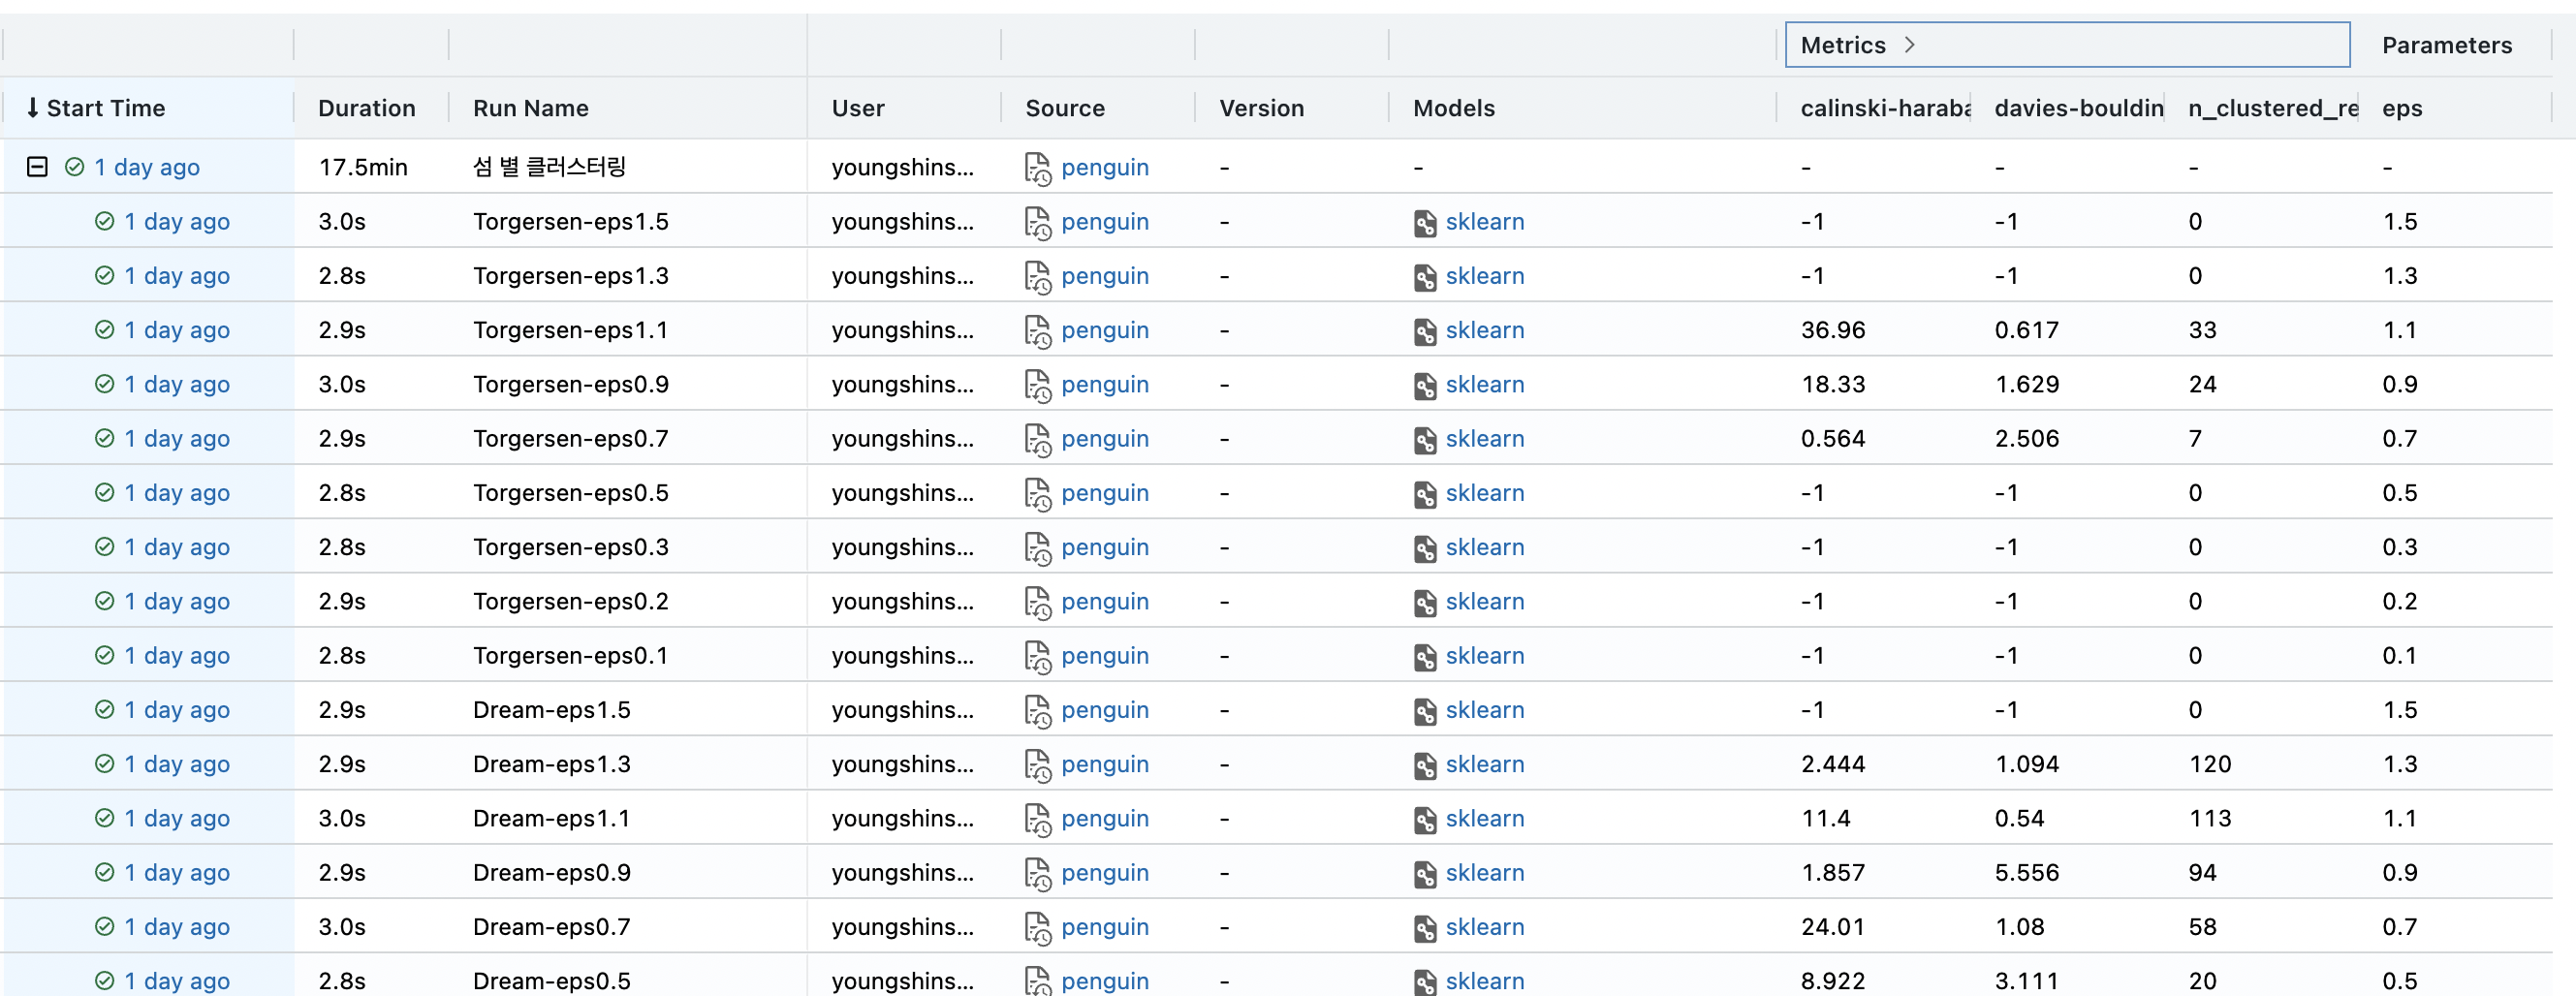Viewport: 2576px width, 996px height.
Task: Open the sklearn model link for Torgersen-eps0.2
Action: point(1484,601)
